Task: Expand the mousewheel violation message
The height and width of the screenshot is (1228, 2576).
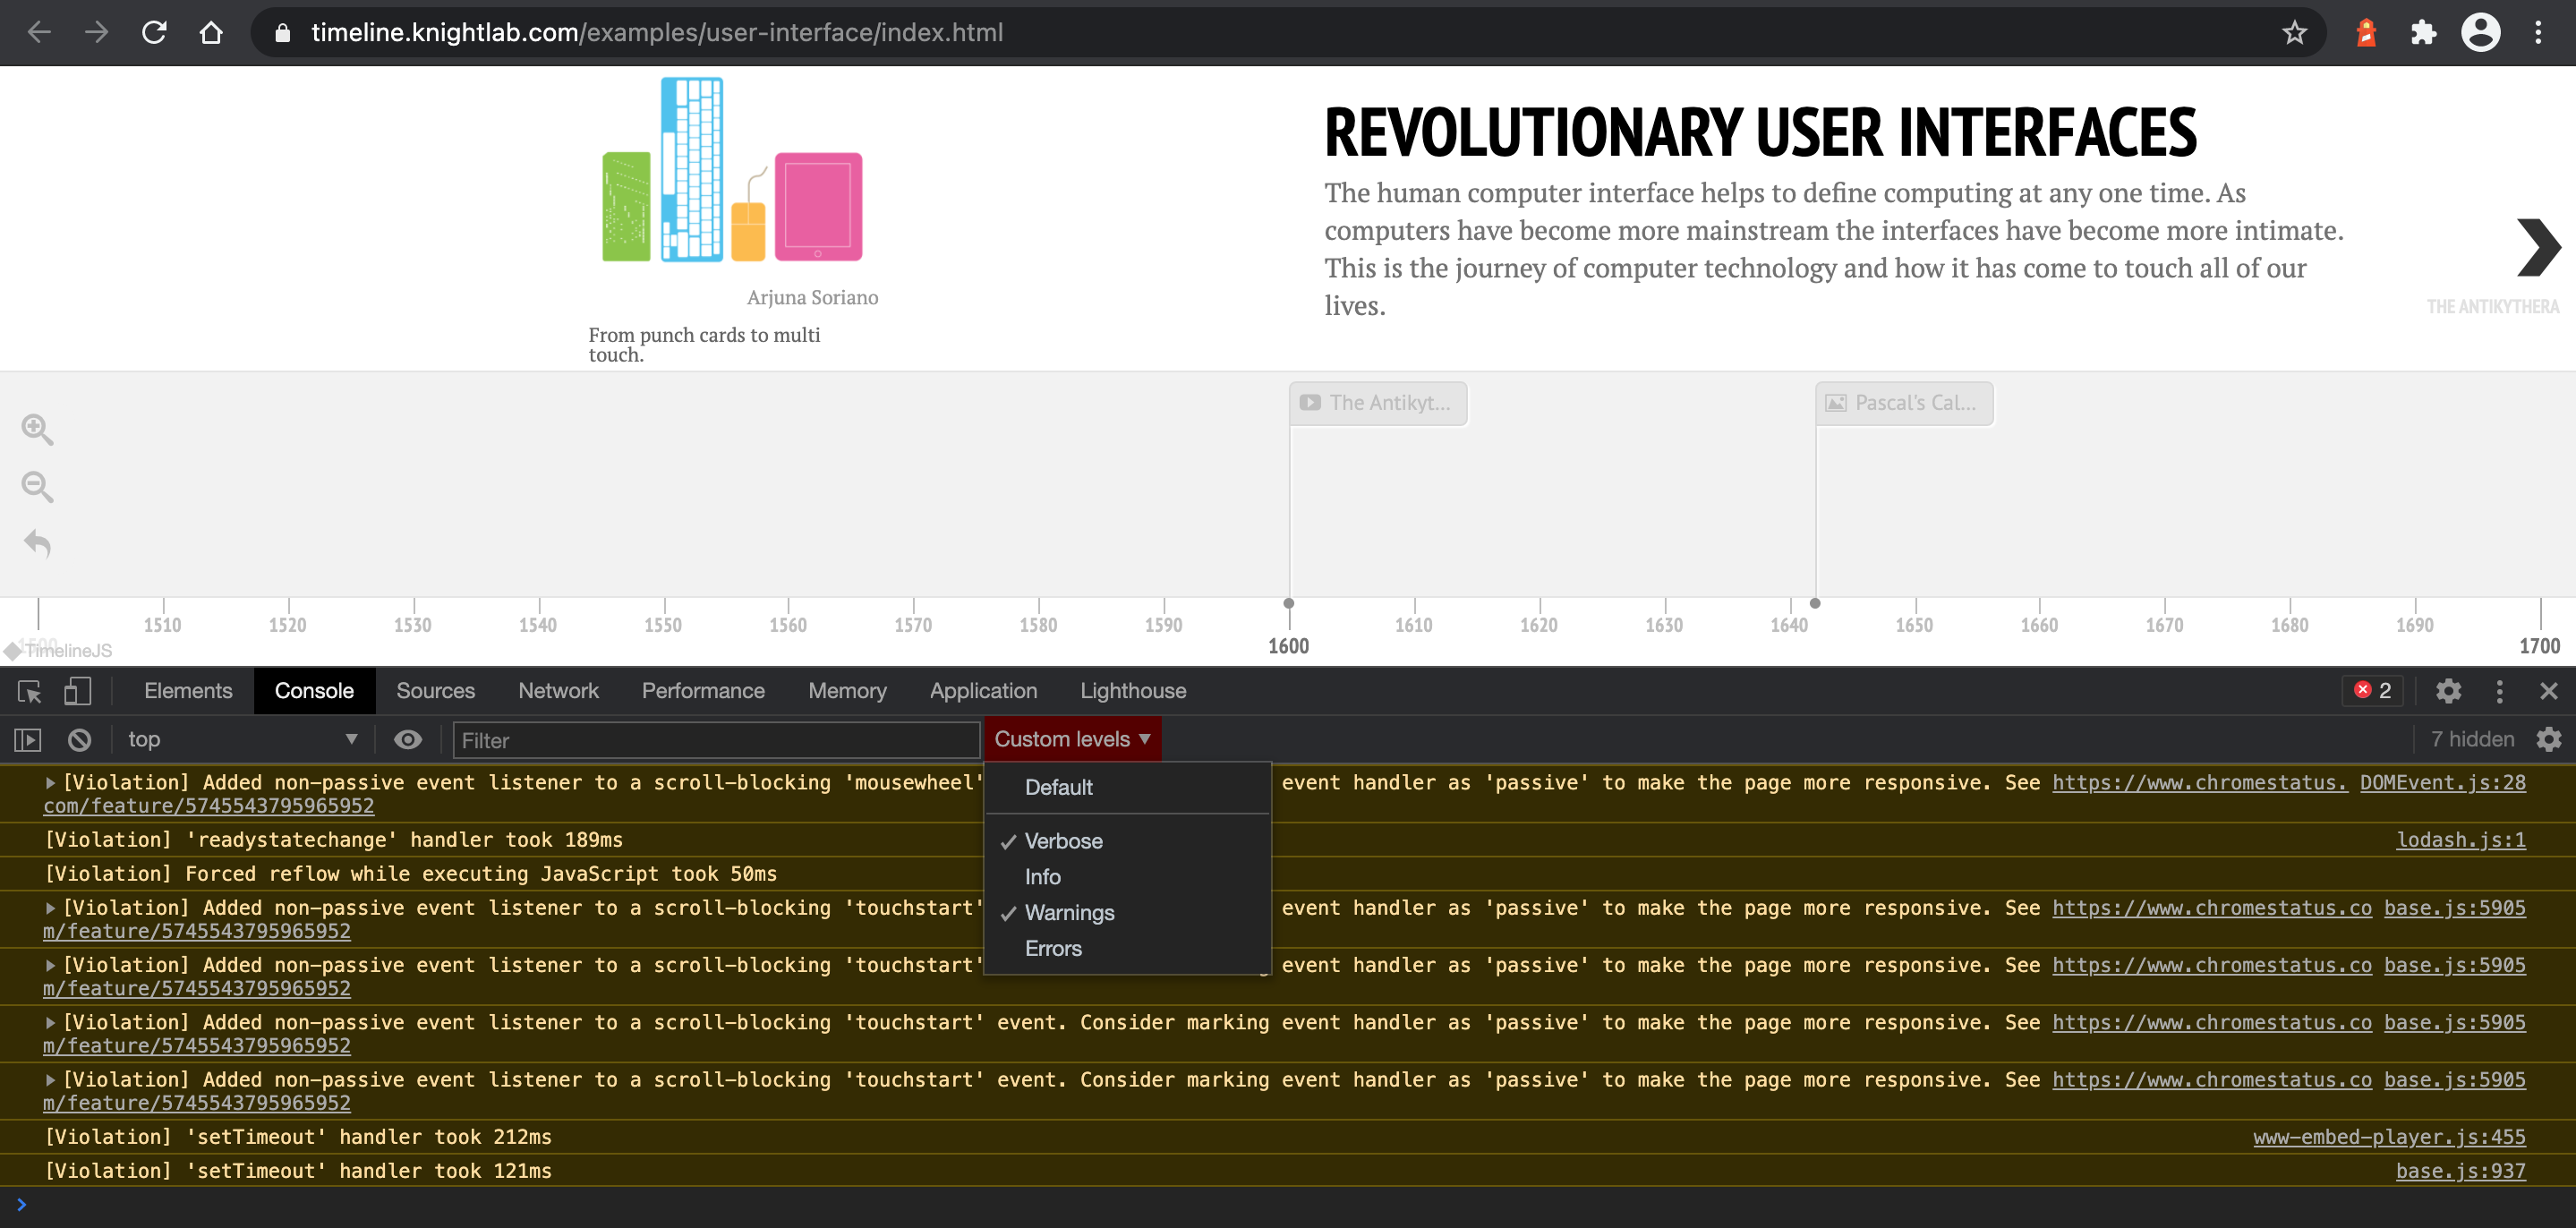Action: (50, 783)
